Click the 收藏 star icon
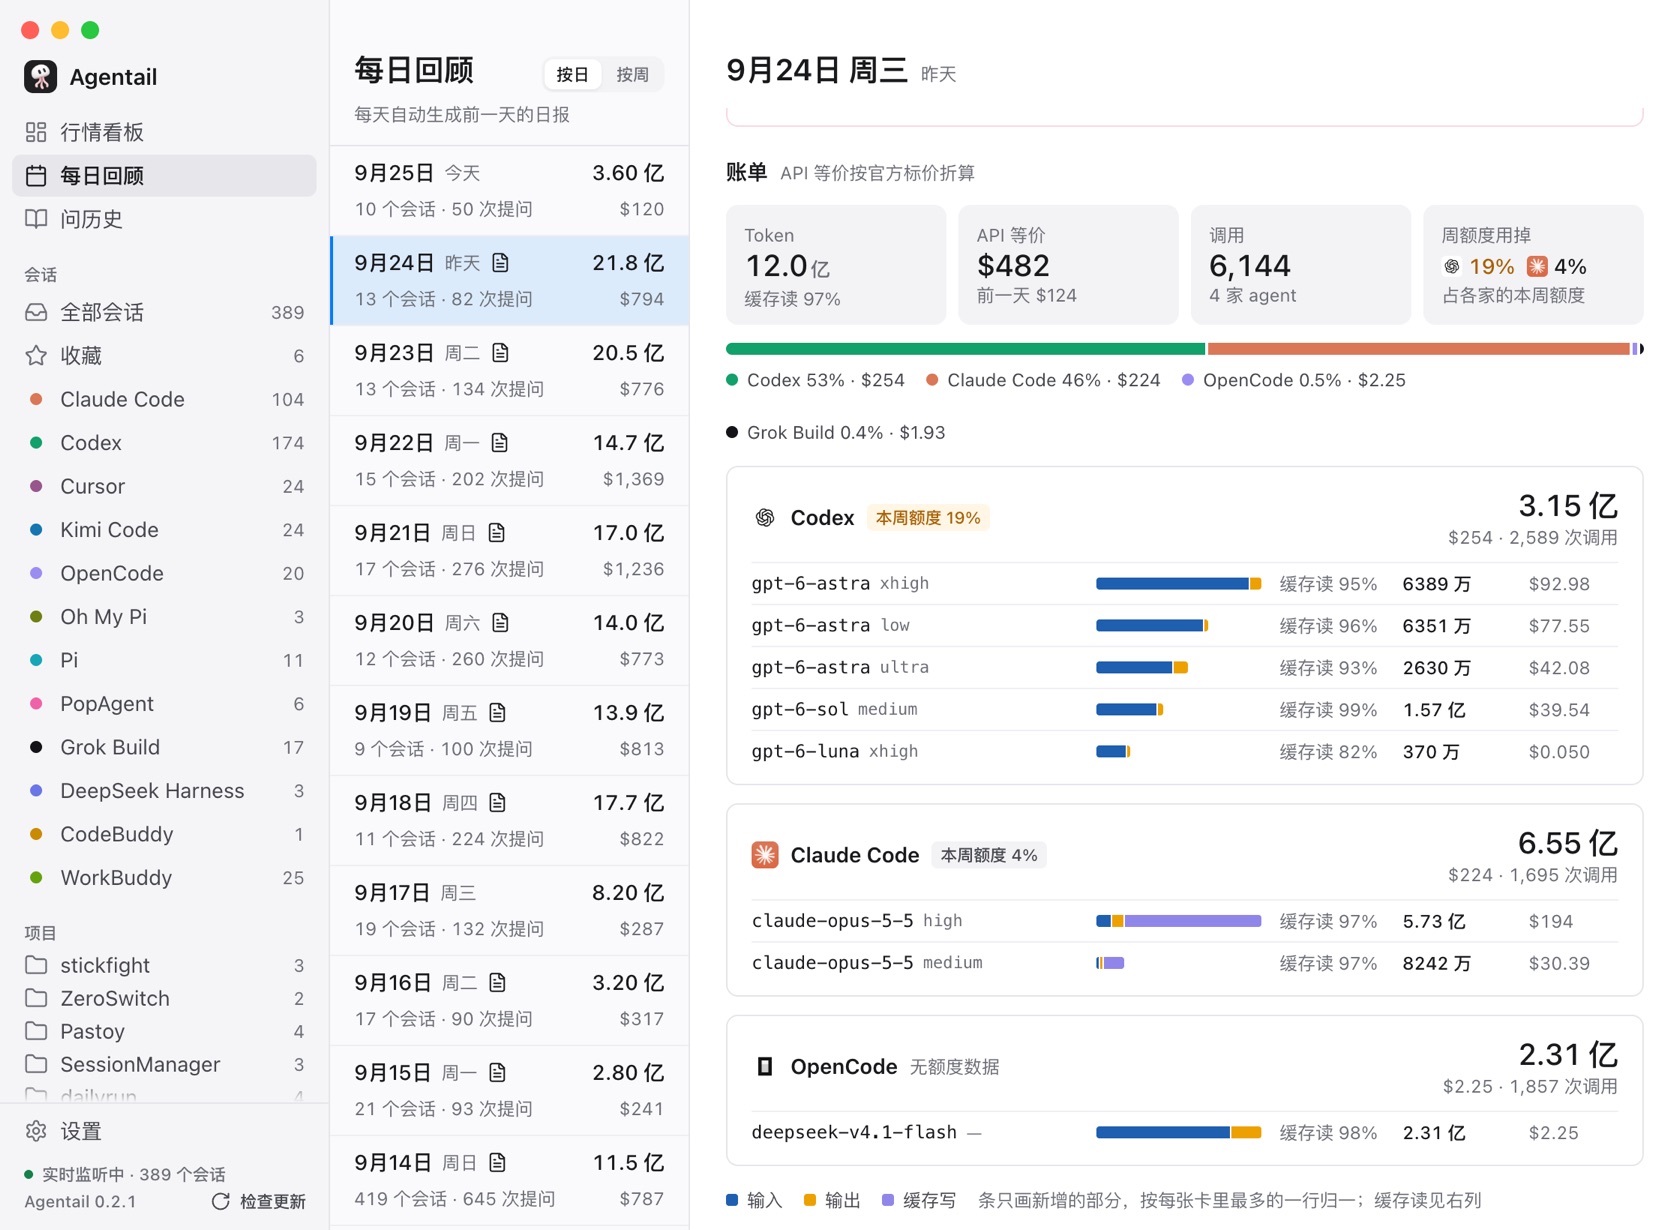The image size is (1680, 1230). pos(36,356)
